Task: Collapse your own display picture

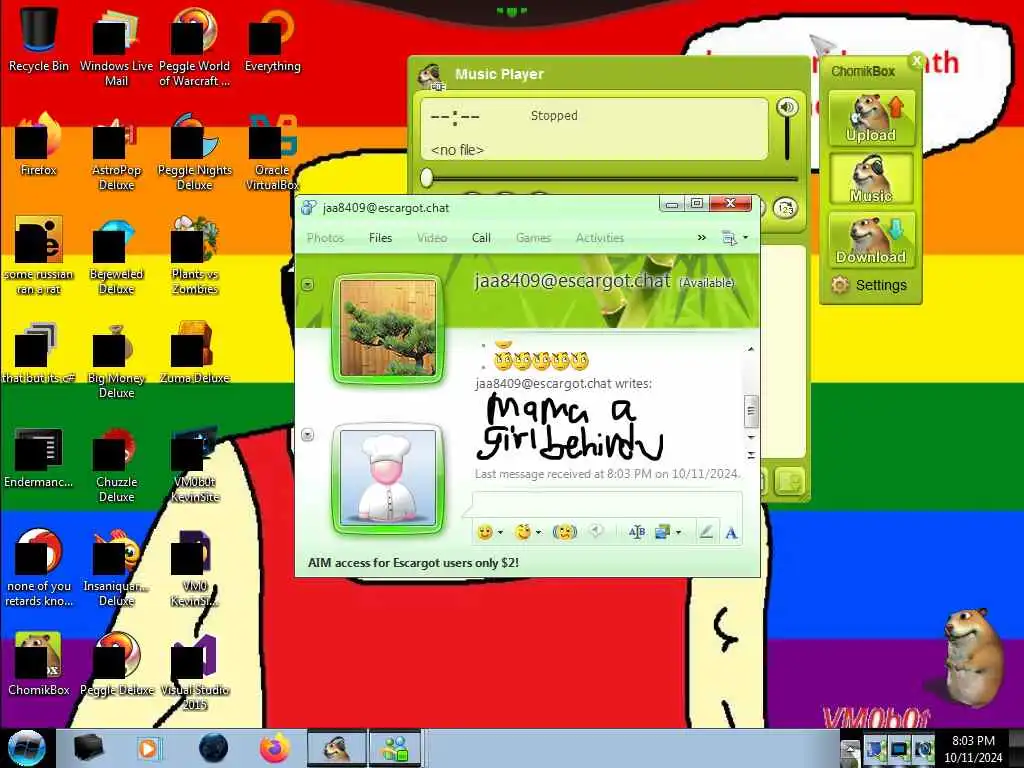Action: tap(308, 434)
